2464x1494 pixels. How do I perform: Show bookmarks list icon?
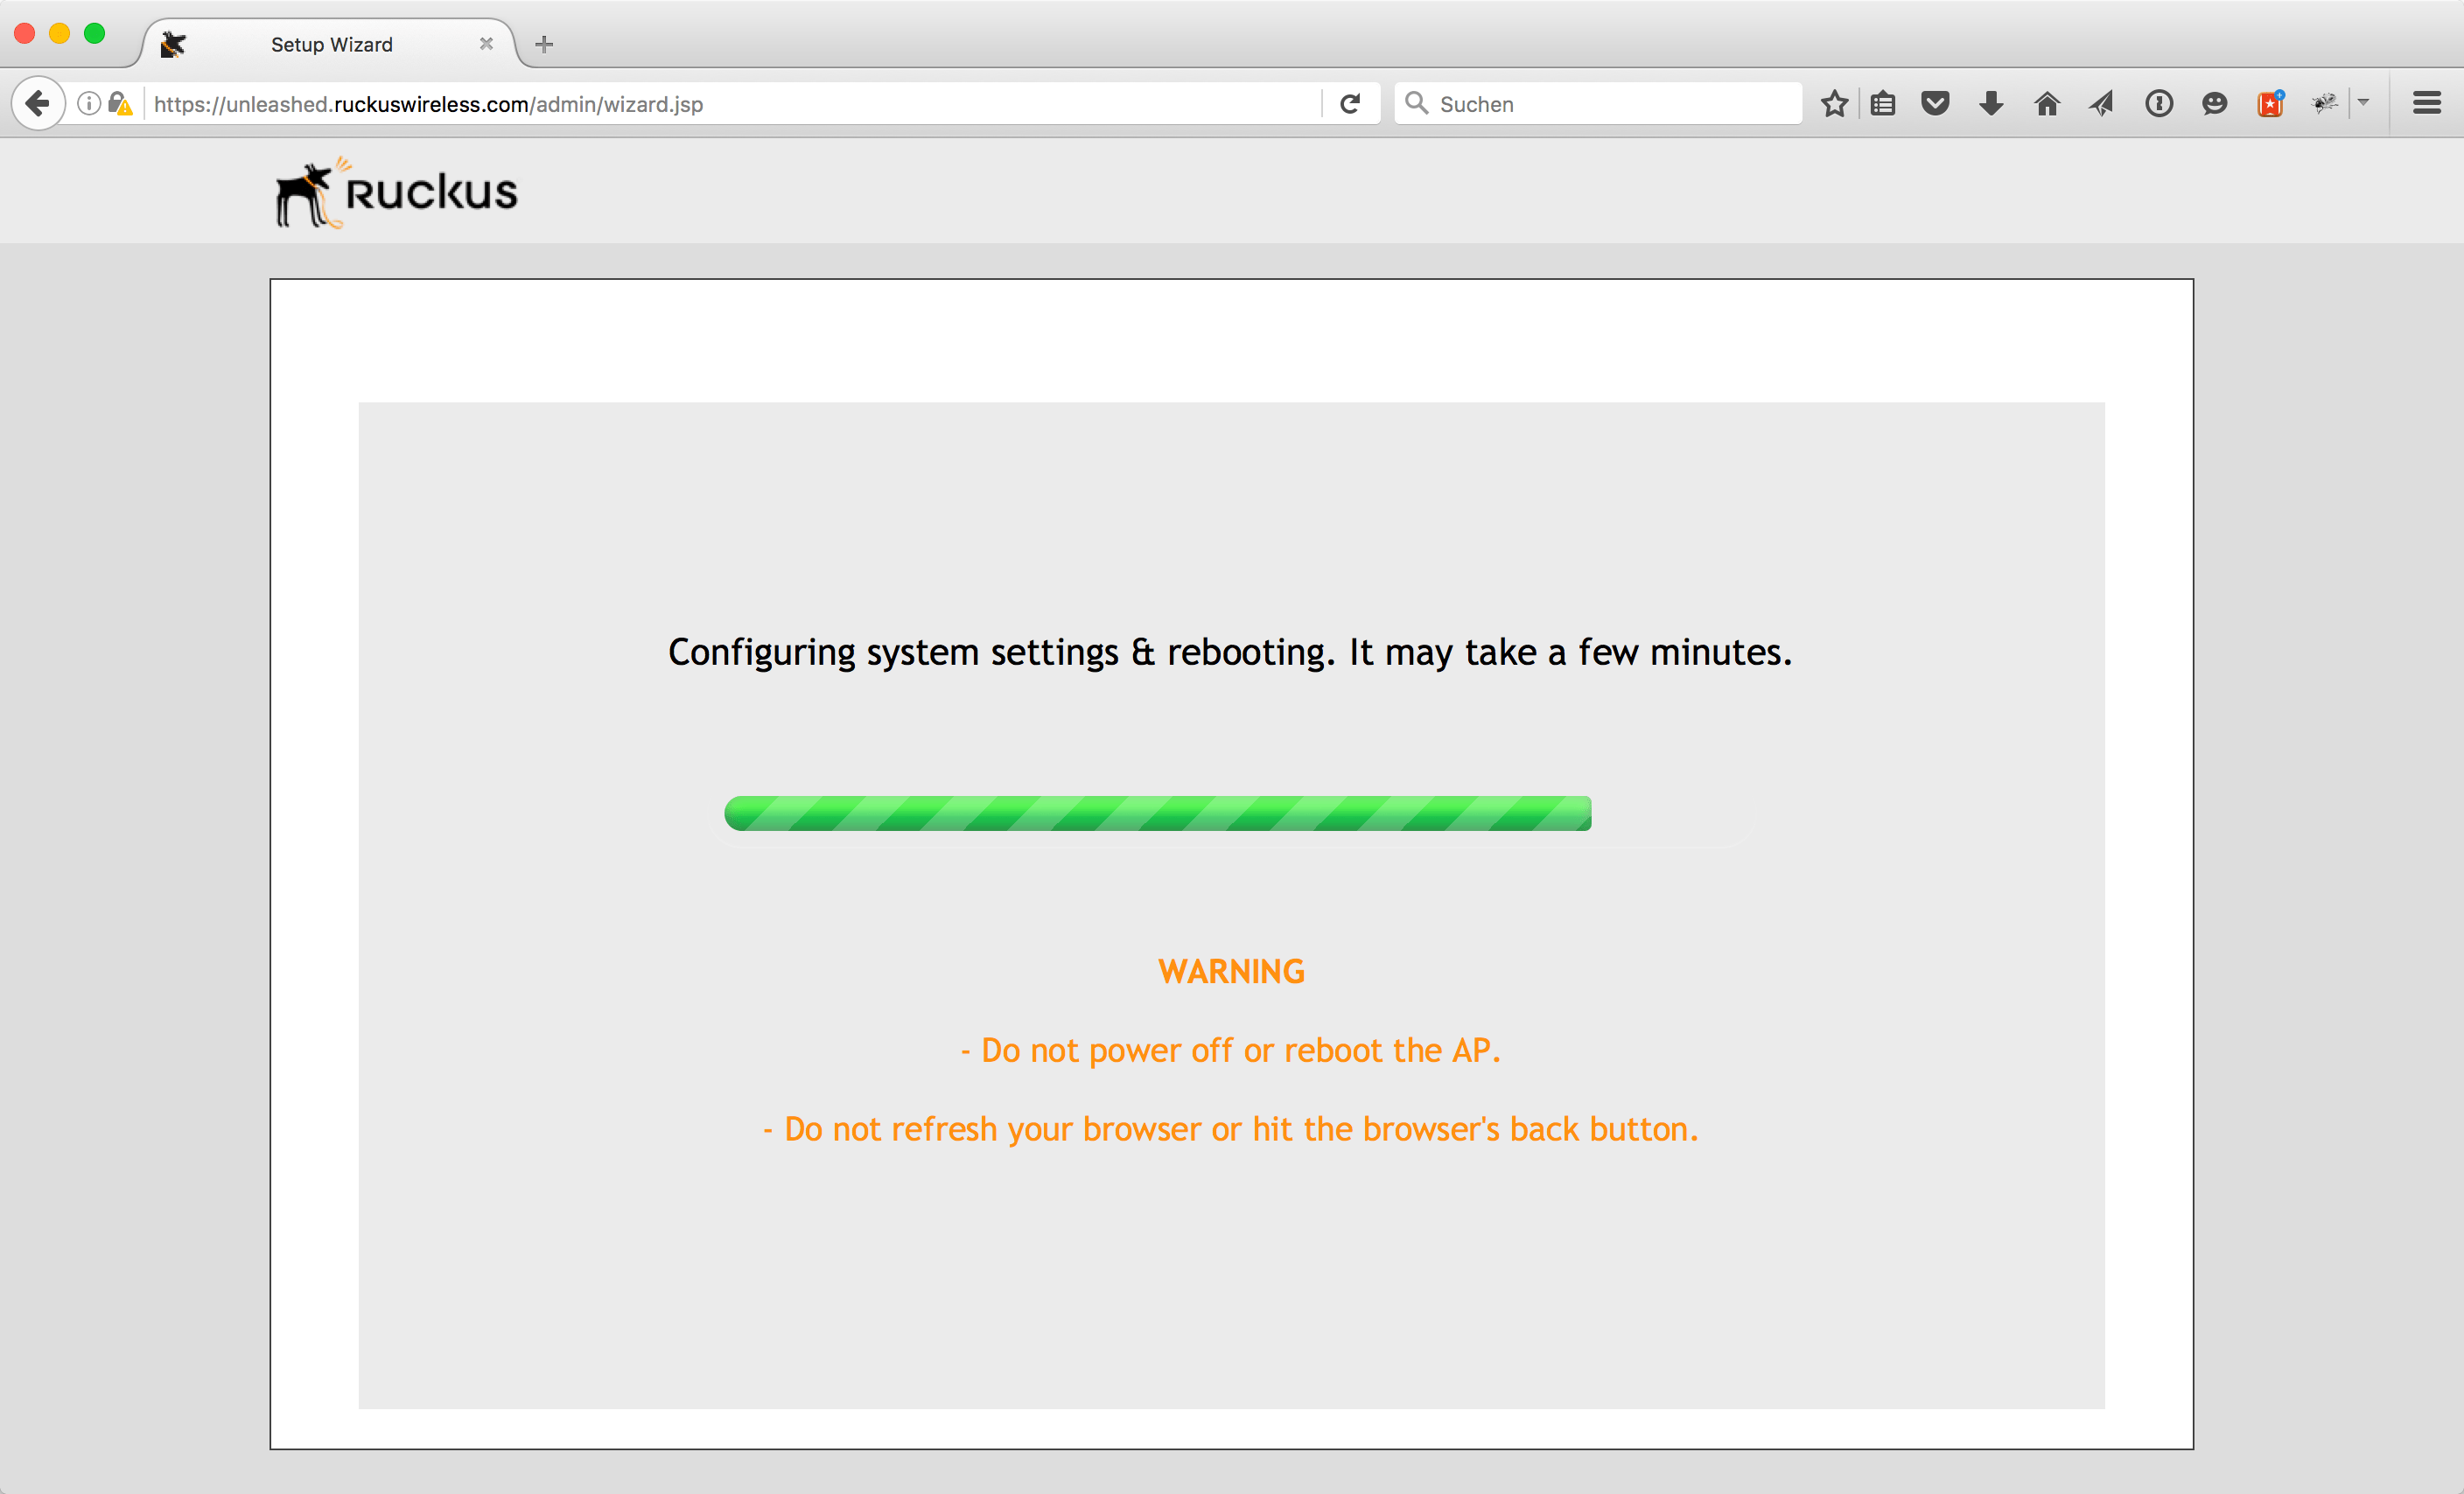1883,103
